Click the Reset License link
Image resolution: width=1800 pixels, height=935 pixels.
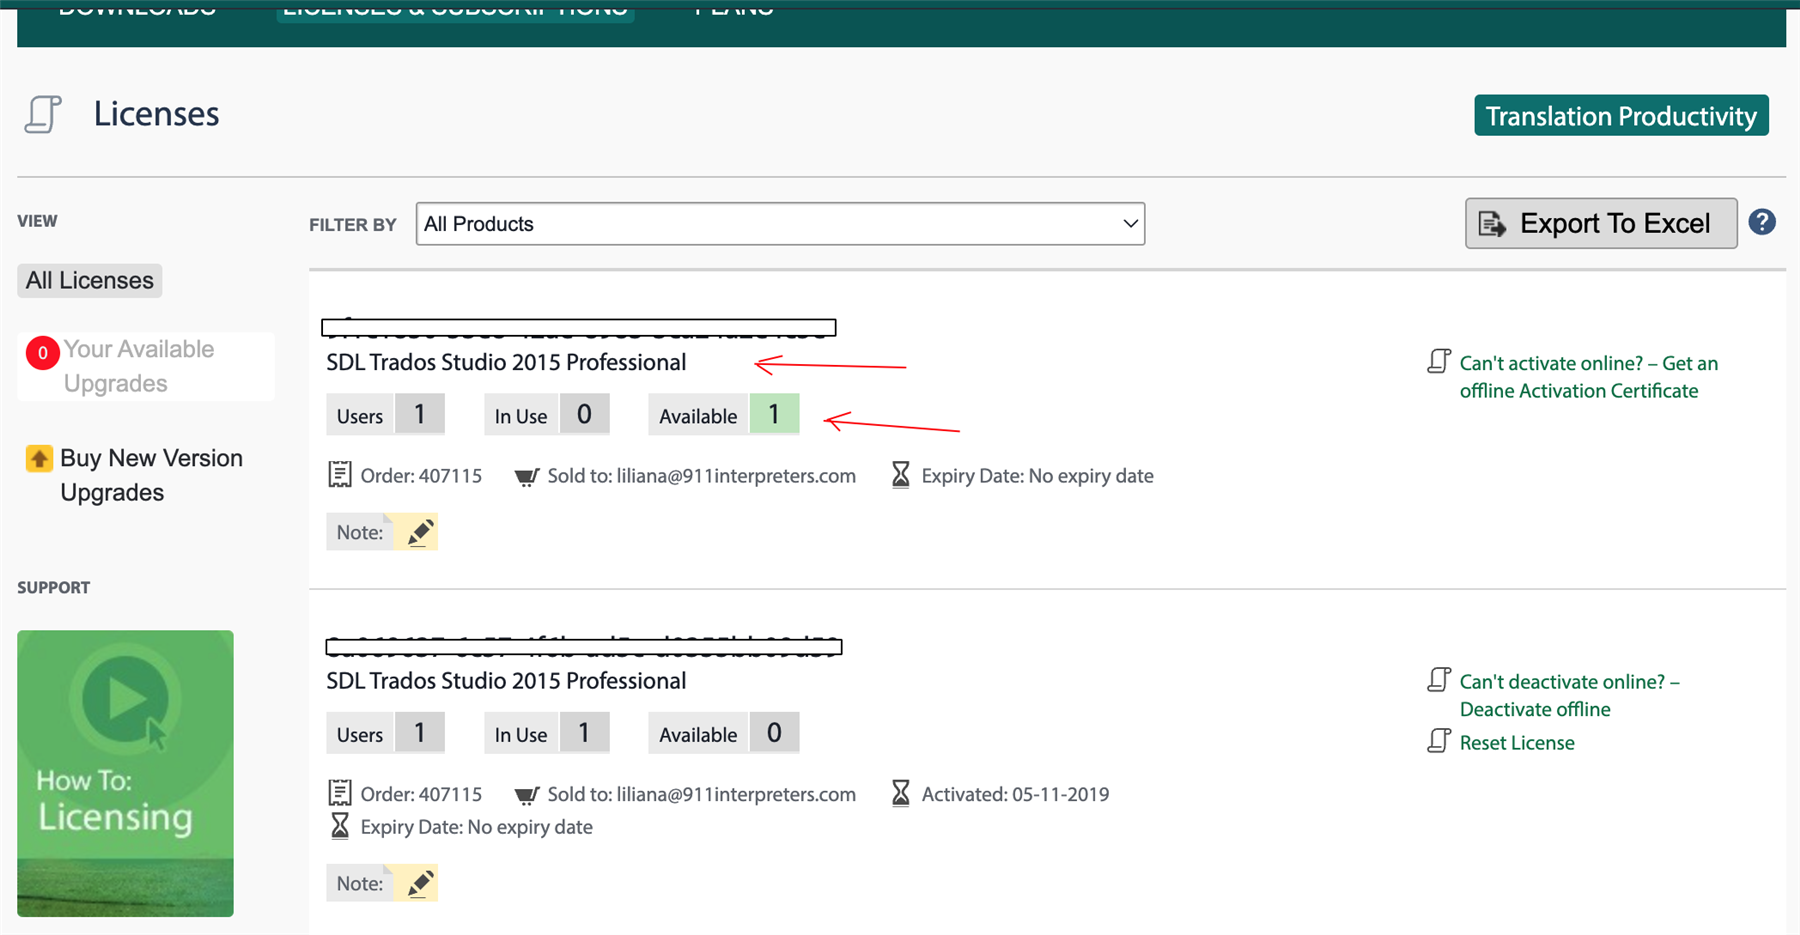(x=1517, y=743)
